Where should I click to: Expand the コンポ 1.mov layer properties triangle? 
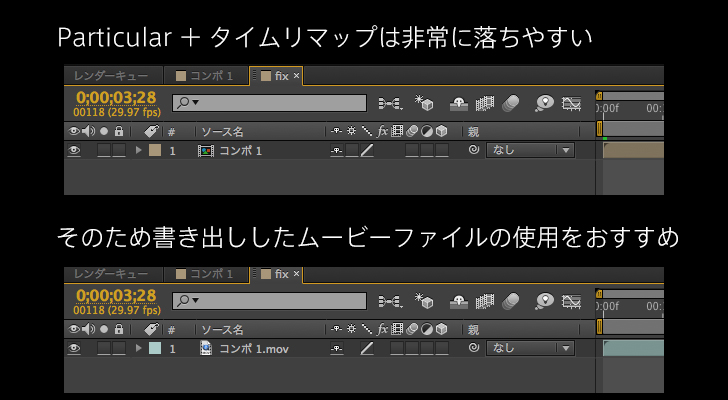point(139,347)
